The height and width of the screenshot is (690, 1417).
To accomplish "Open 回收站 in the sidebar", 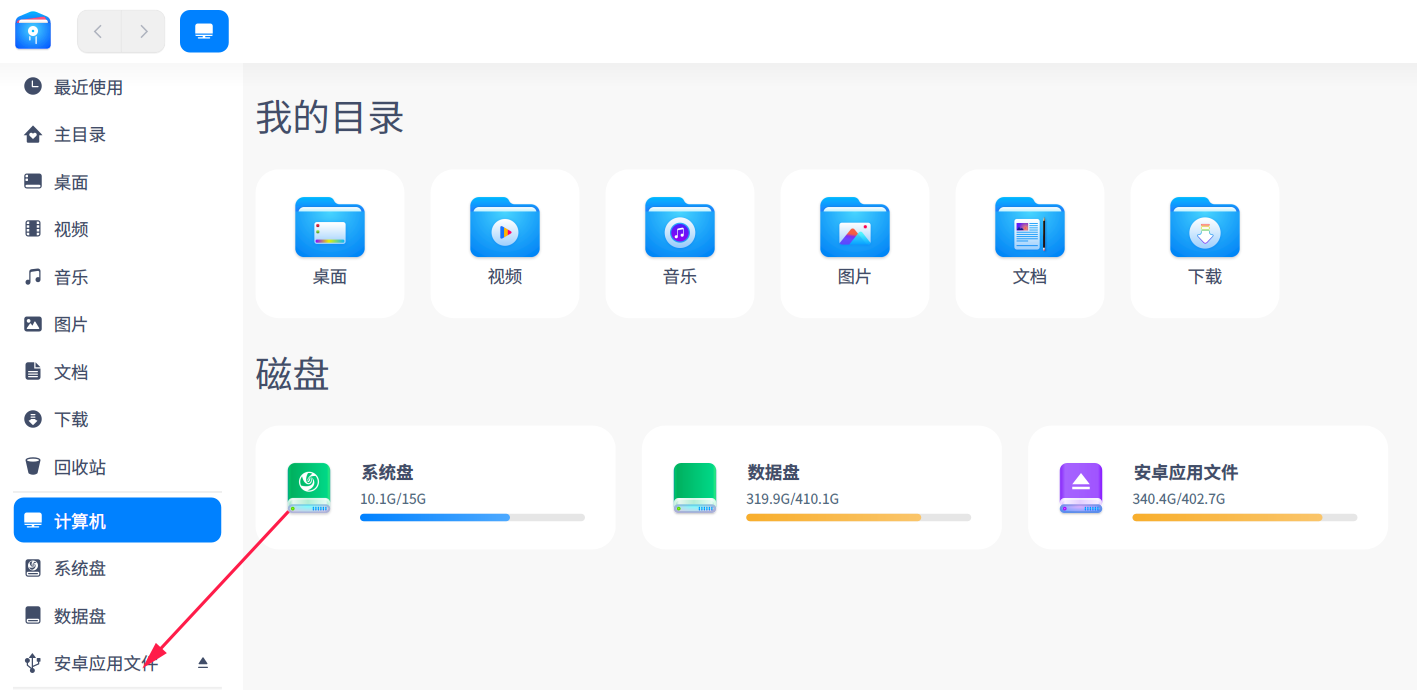I will 118,467.
